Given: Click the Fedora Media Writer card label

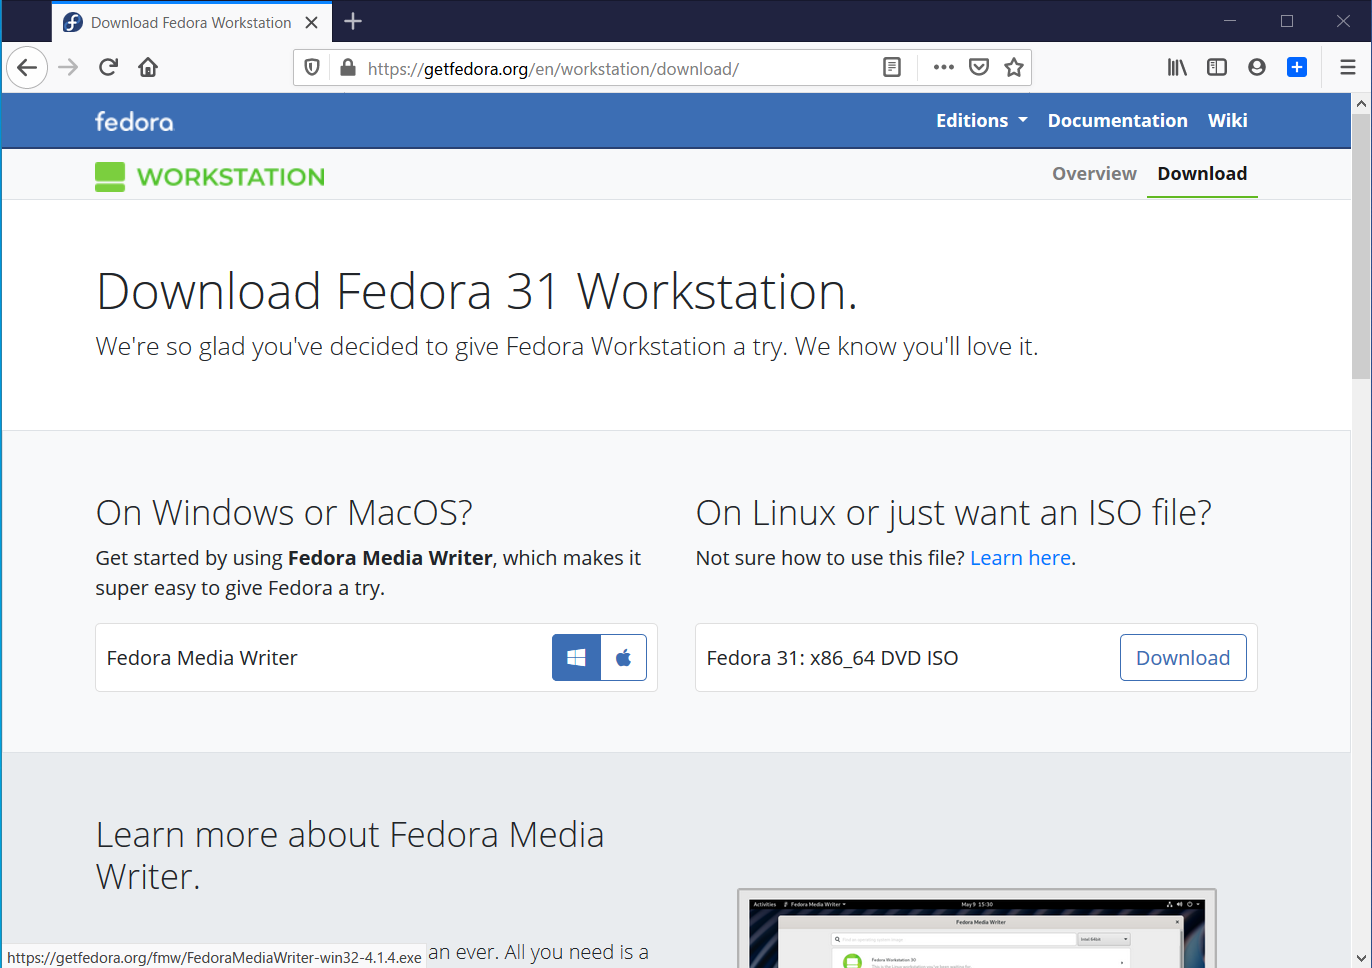Looking at the screenshot, I should (x=202, y=658).
